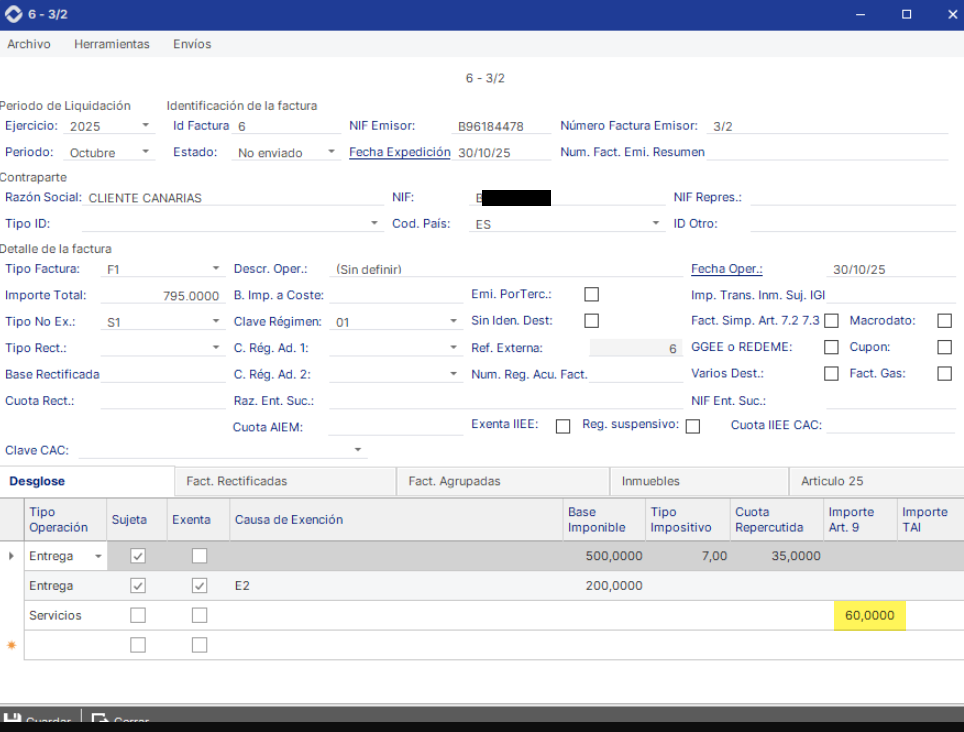Viewport: 964px width, 732px height.
Task: Check Exenta in the Servicios row
Action: [199, 615]
